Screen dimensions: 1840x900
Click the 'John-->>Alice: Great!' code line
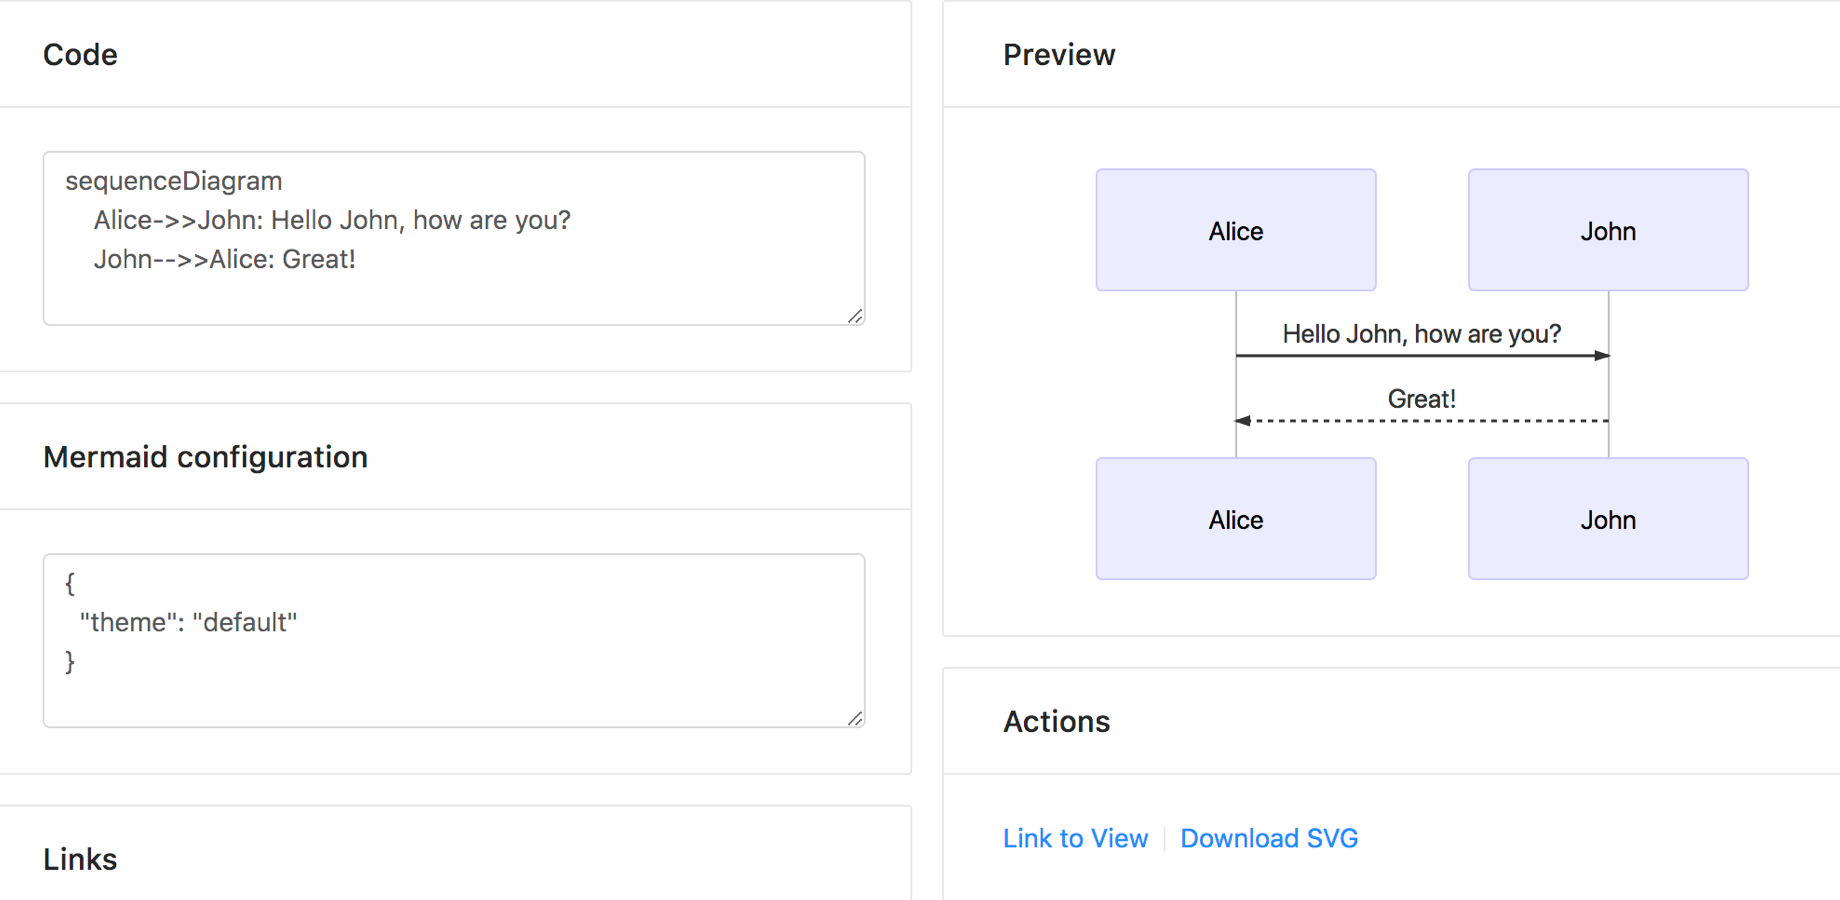coord(225,259)
